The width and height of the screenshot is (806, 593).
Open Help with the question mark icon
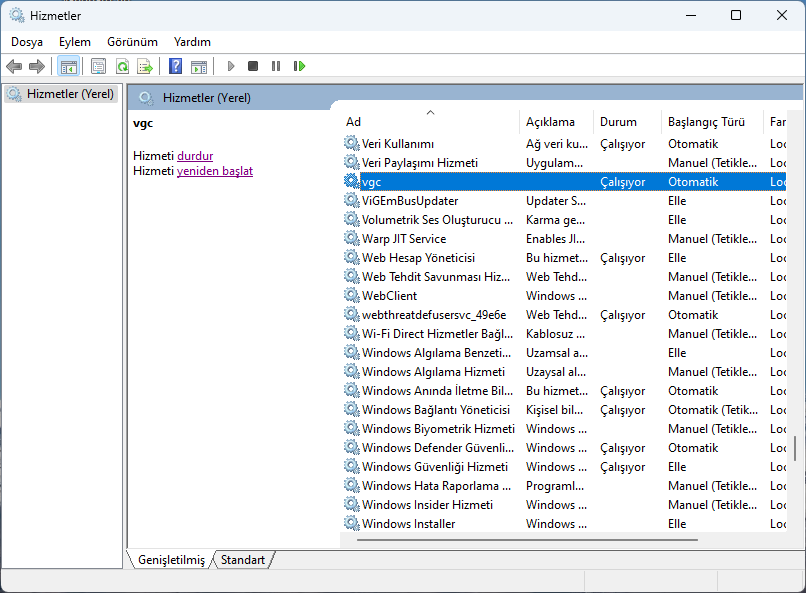click(175, 66)
